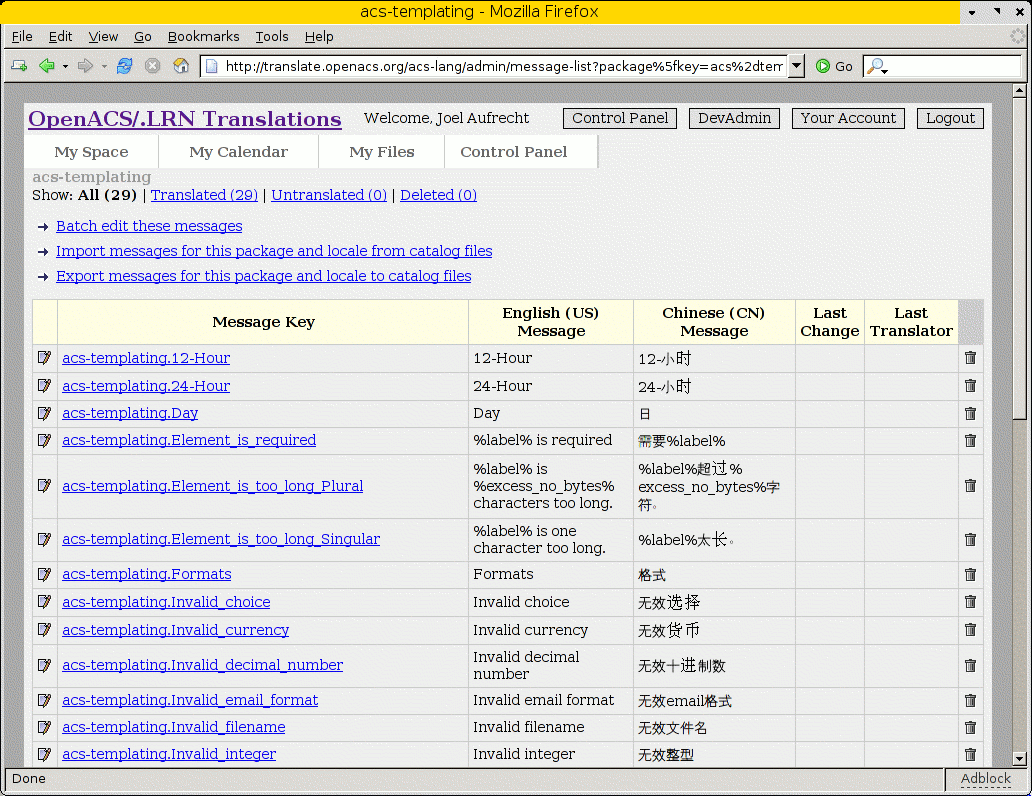Open Batch edit these messages link
The image size is (1032, 796).
[x=149, y=226]
